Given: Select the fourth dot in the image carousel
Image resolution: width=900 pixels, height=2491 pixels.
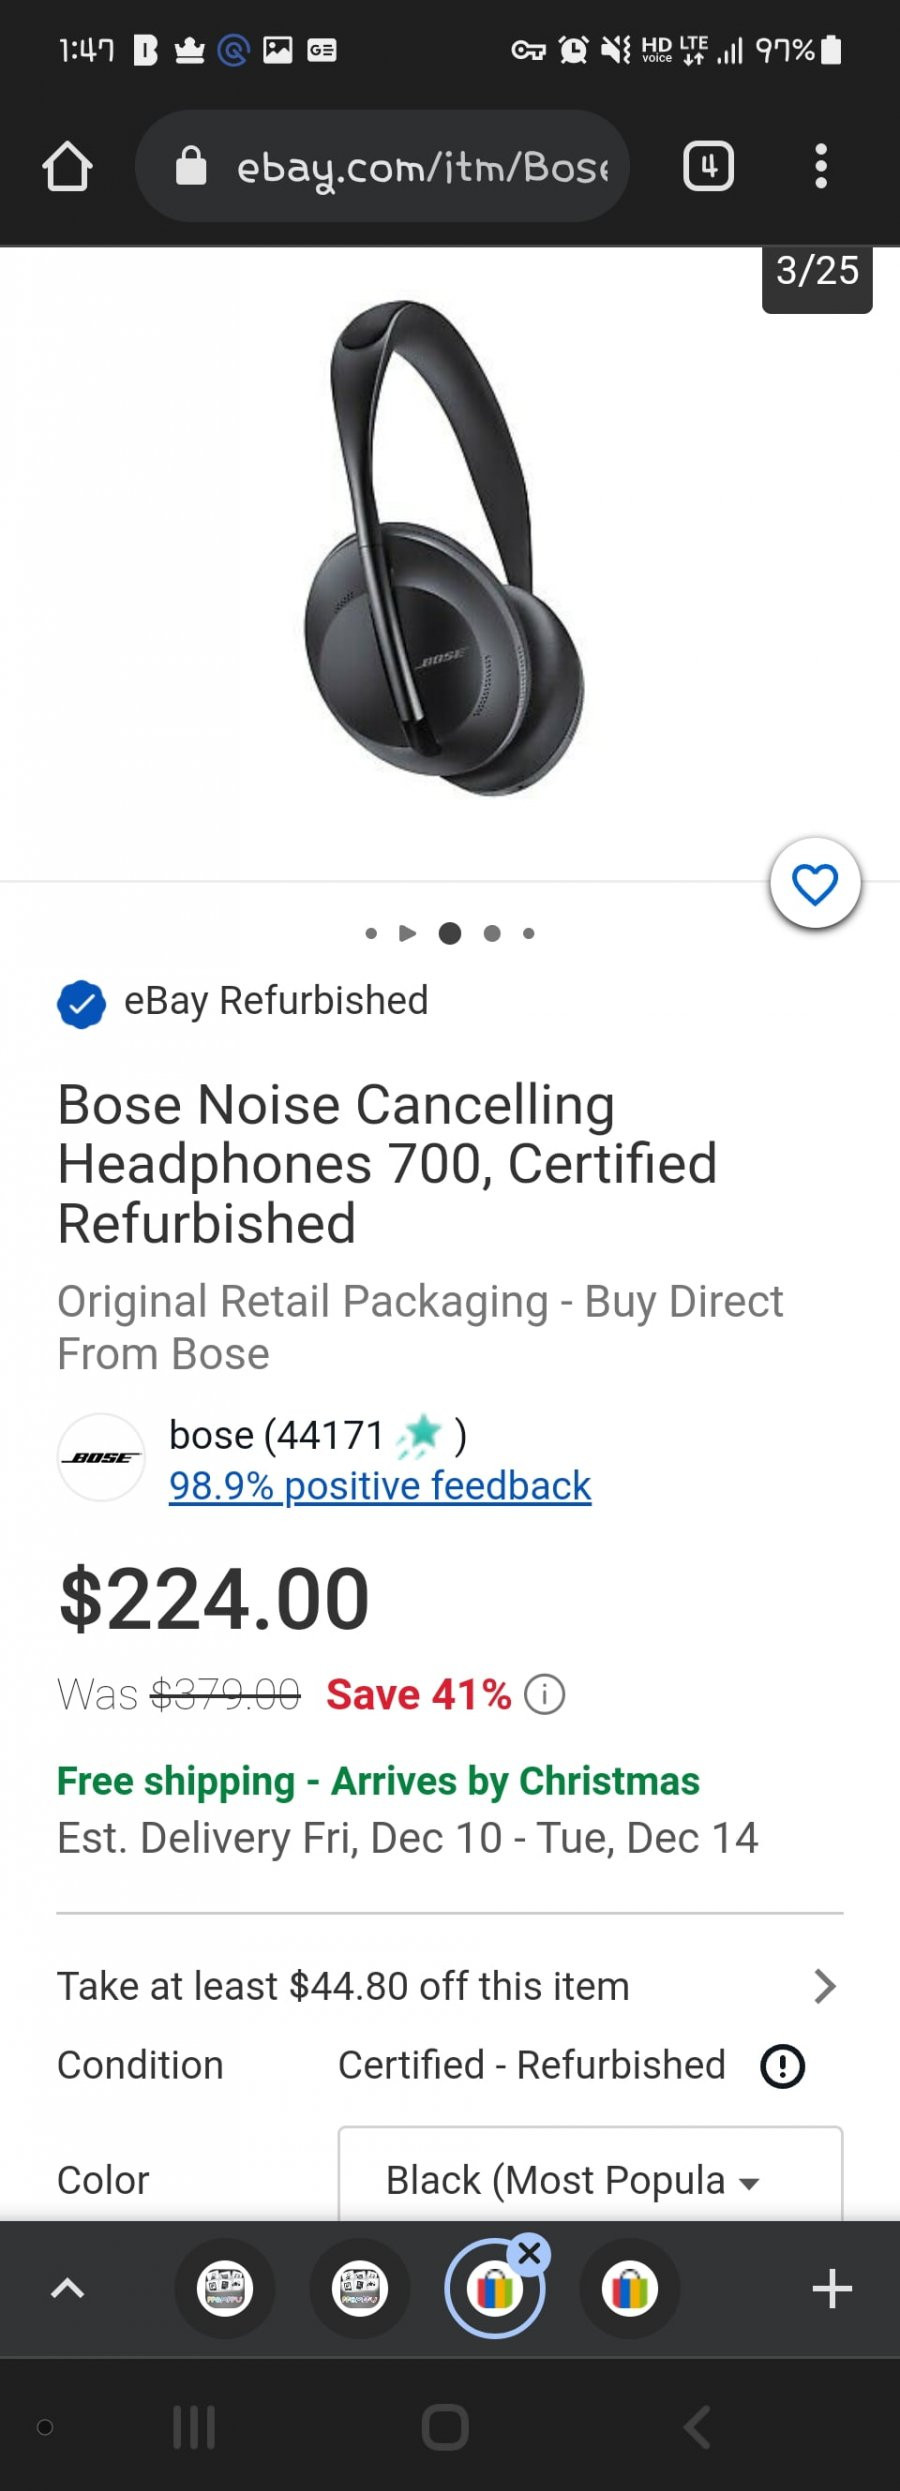Looking at the screenshot, I should 492,933.
